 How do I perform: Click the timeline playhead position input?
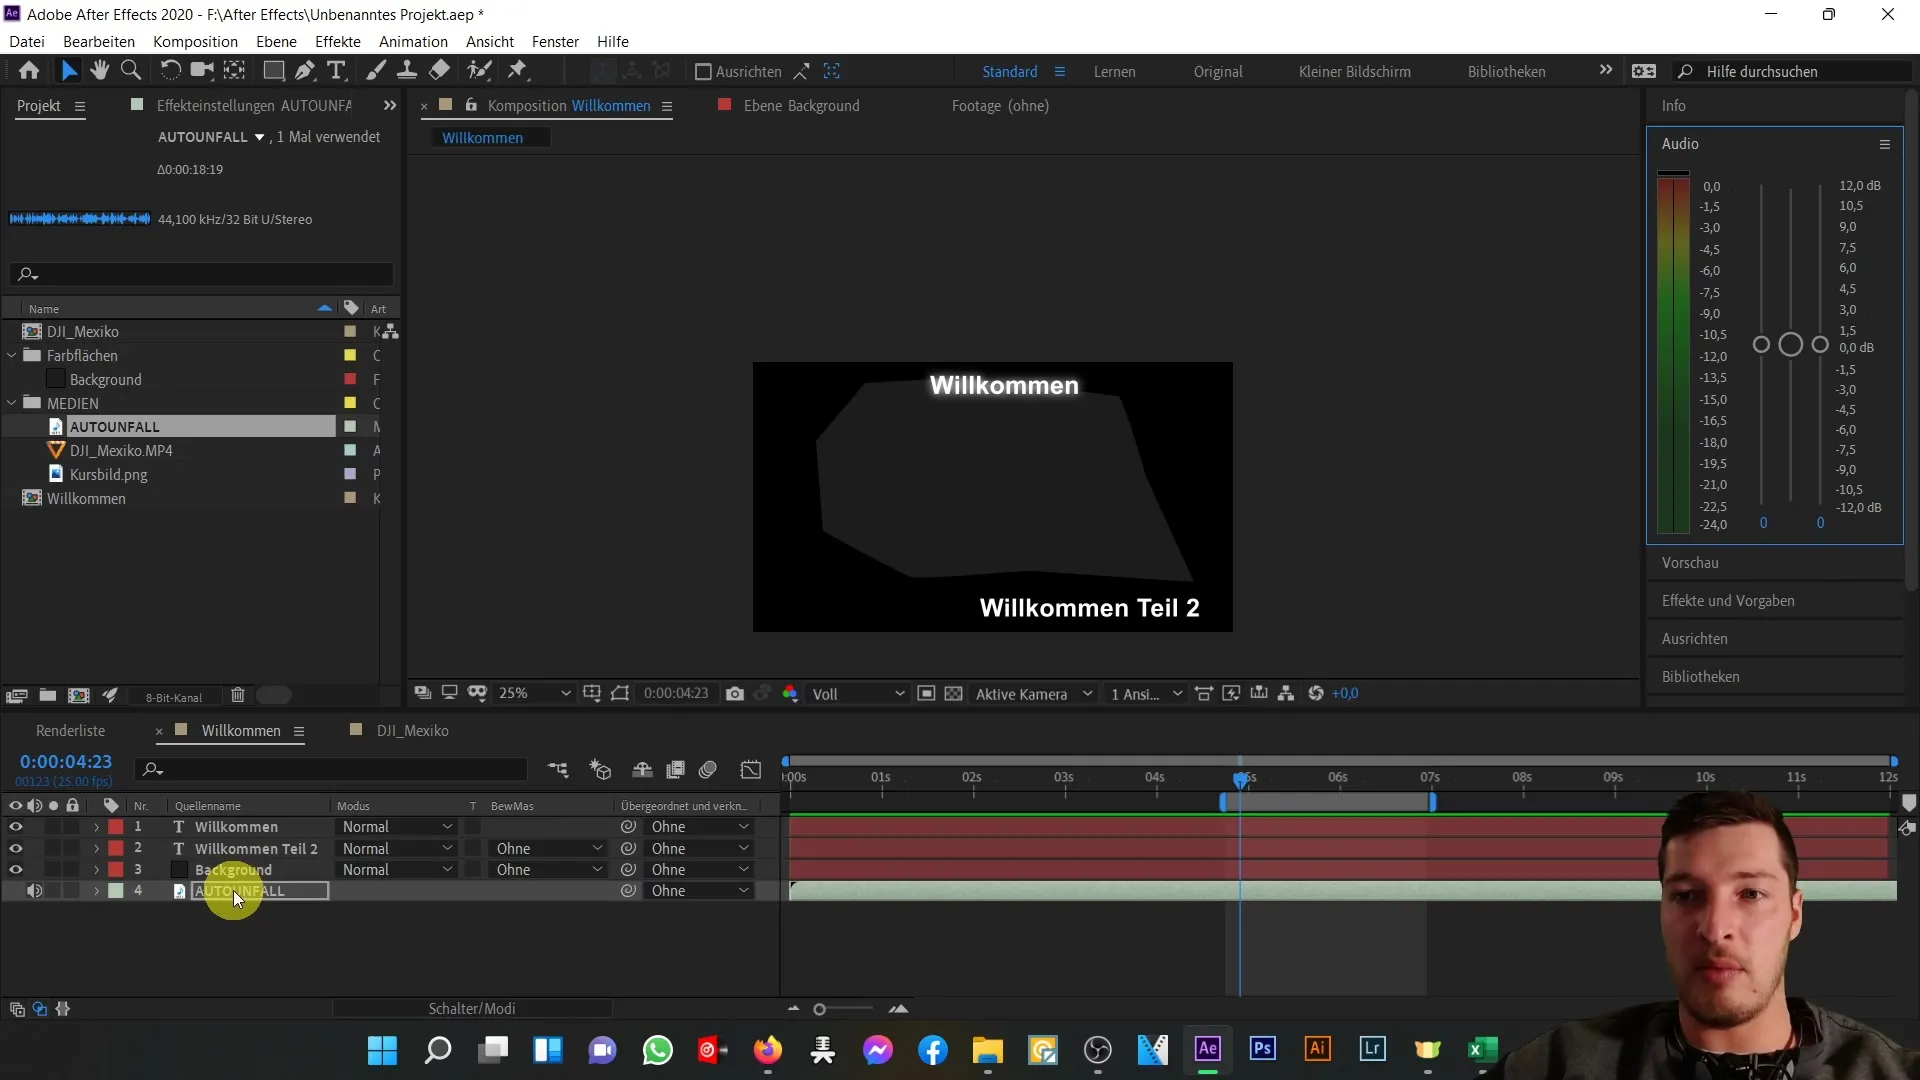[x=66, y=761]
